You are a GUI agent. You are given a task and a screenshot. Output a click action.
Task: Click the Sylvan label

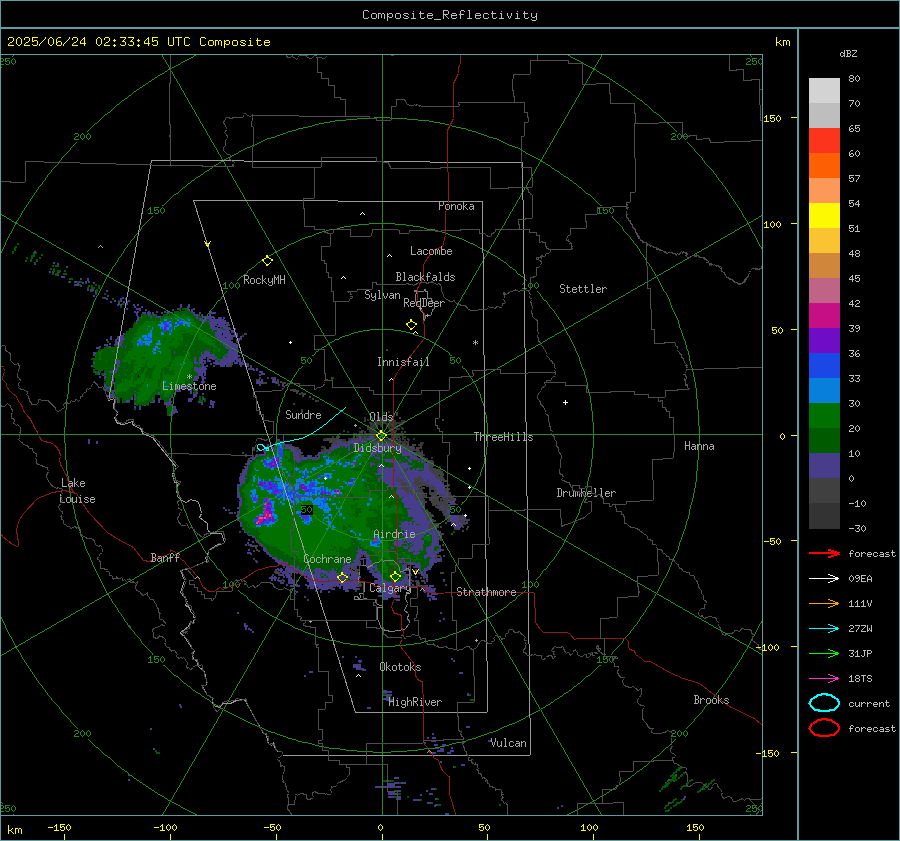(382, 295)
